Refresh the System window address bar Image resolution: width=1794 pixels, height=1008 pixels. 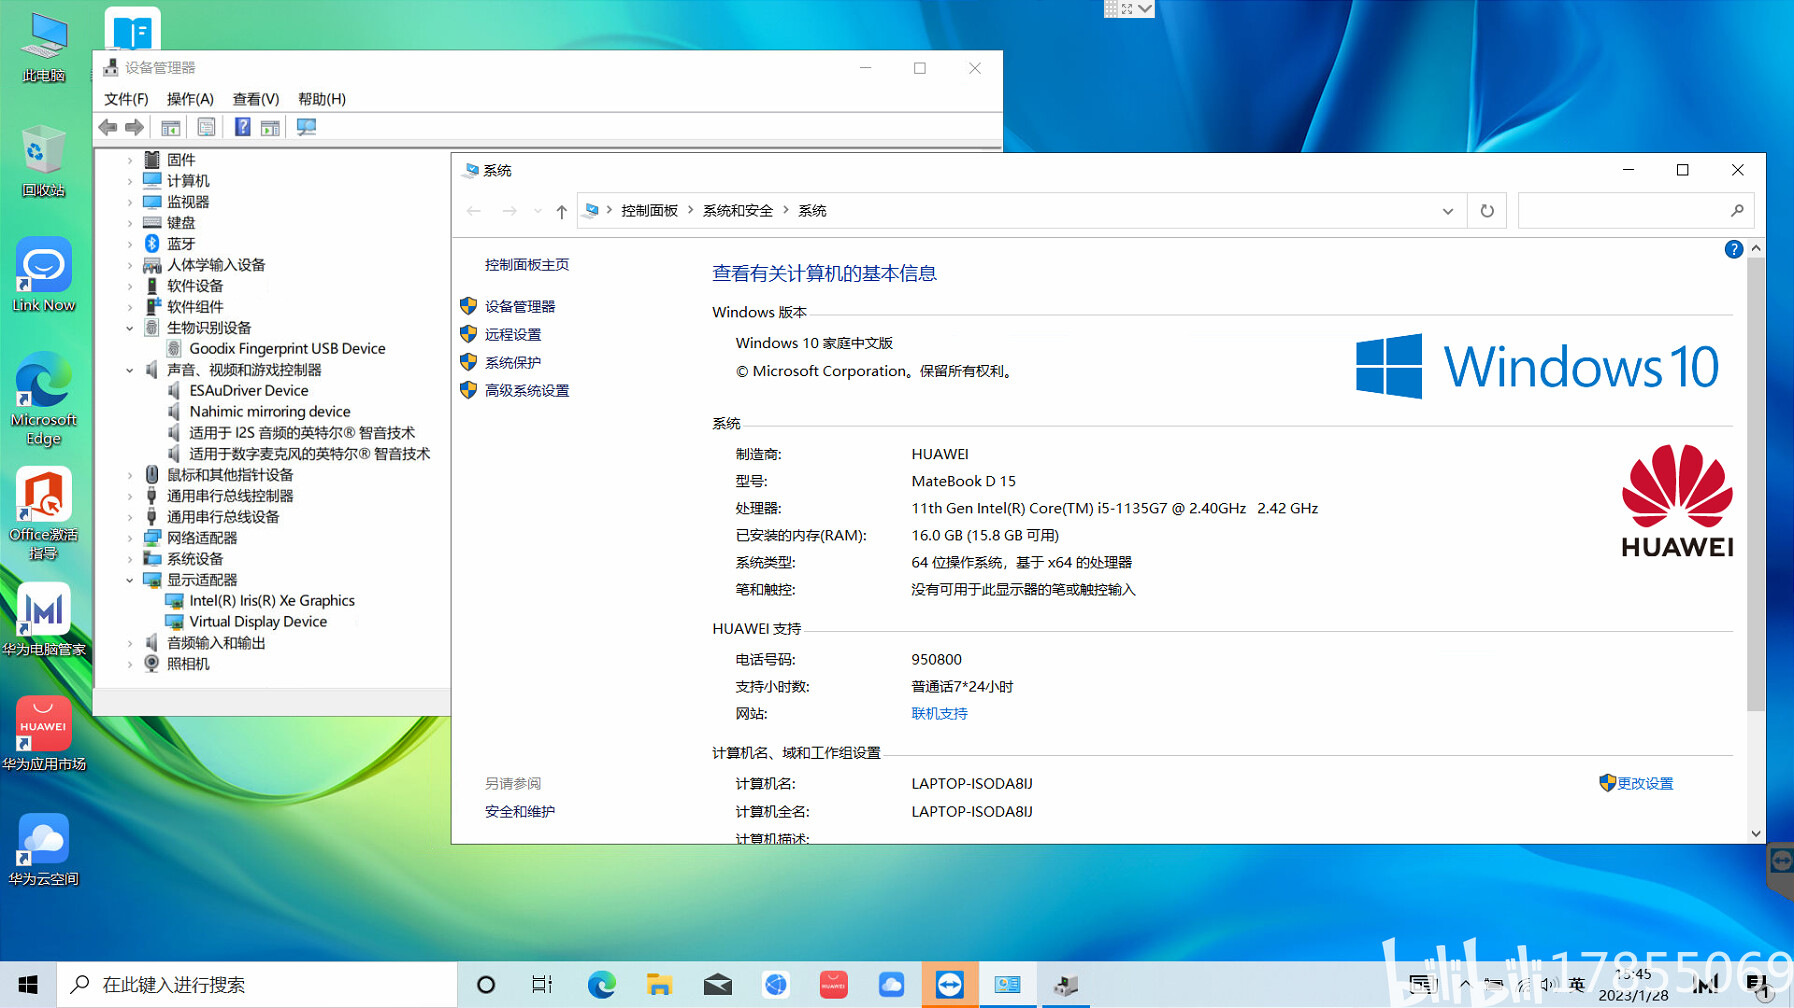coord(1487,211)
